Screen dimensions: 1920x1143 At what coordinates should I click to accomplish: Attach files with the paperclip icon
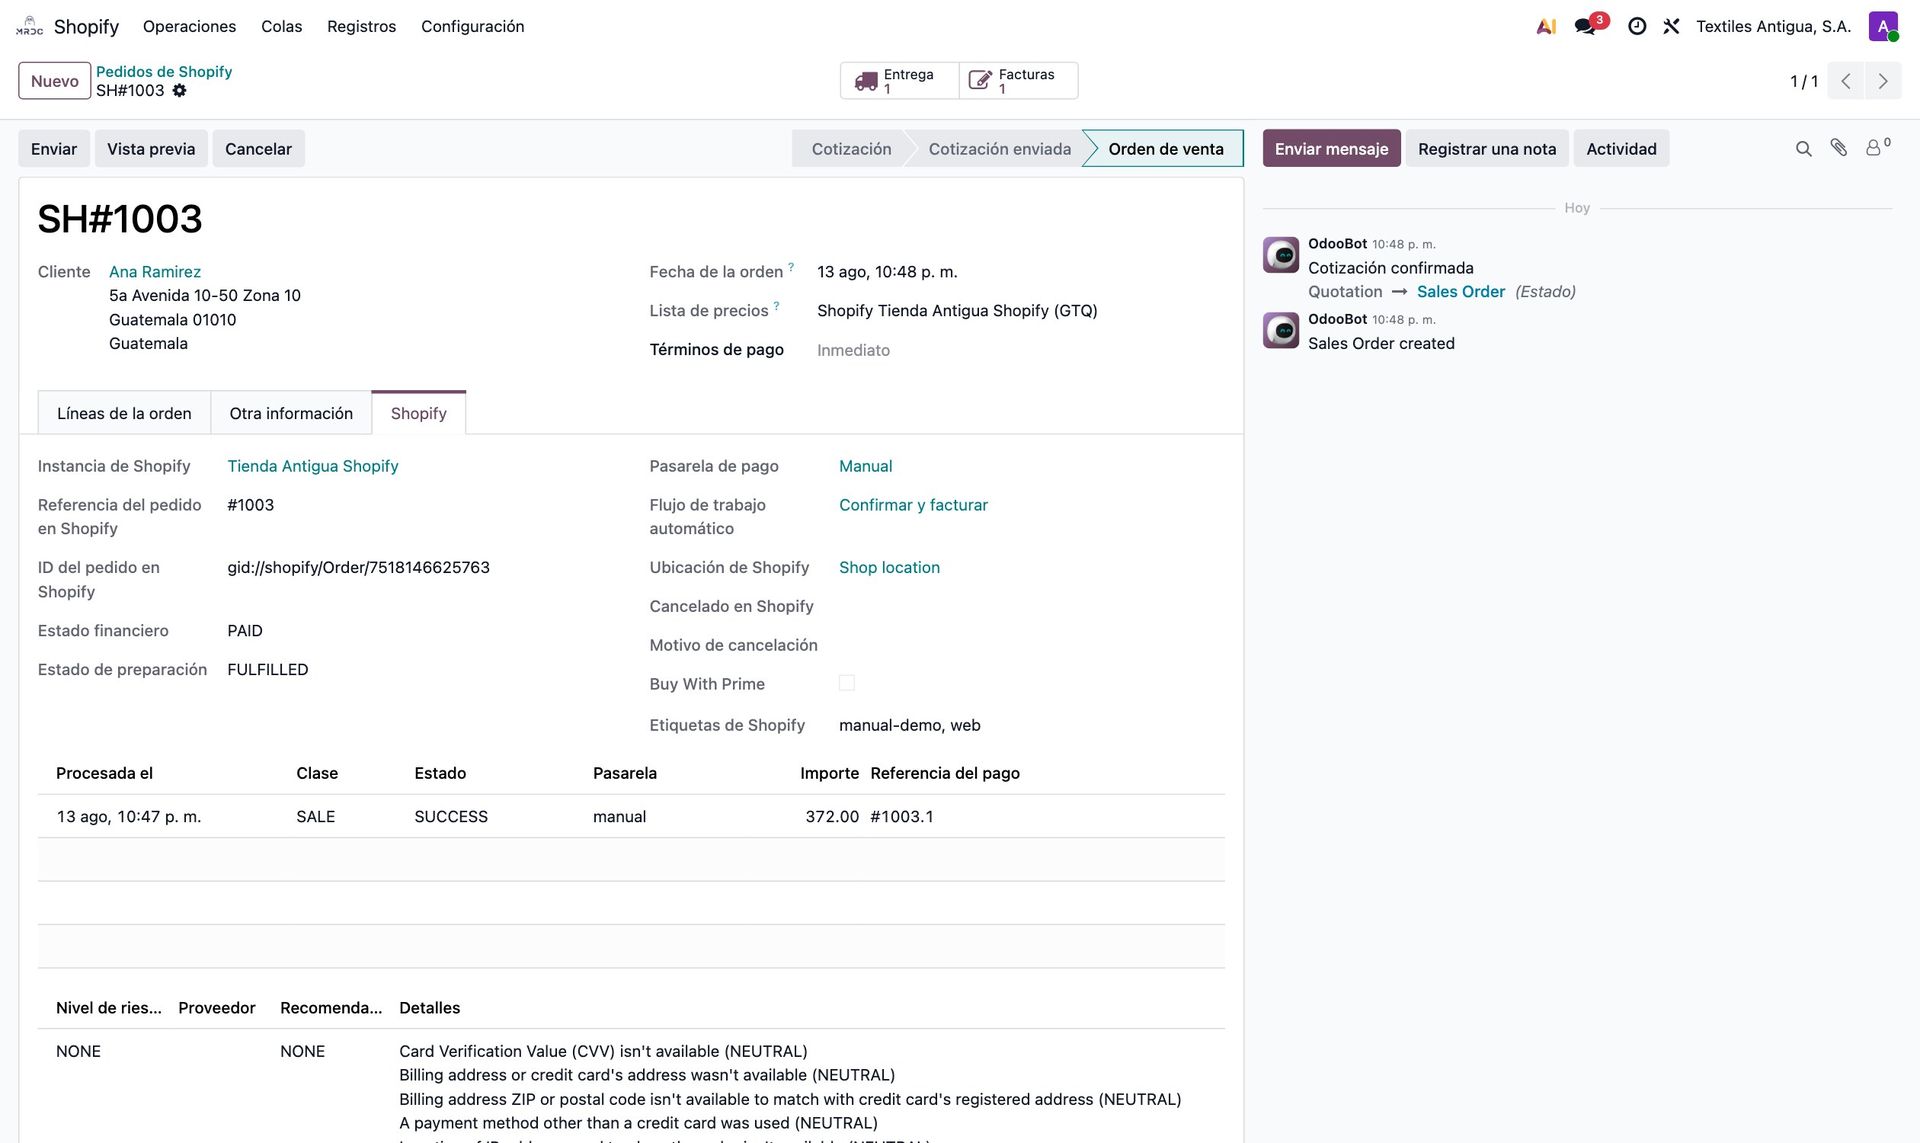[1839, 148]
